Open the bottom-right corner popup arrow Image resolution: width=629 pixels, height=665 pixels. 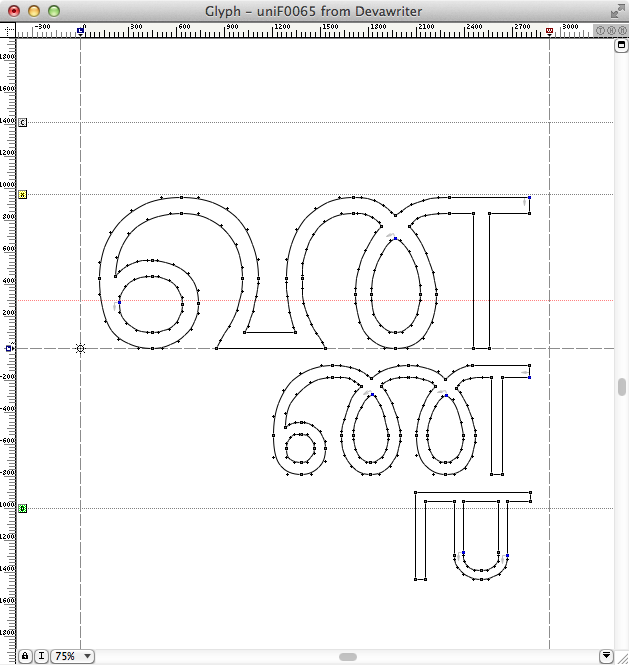[x=606, y=656]
